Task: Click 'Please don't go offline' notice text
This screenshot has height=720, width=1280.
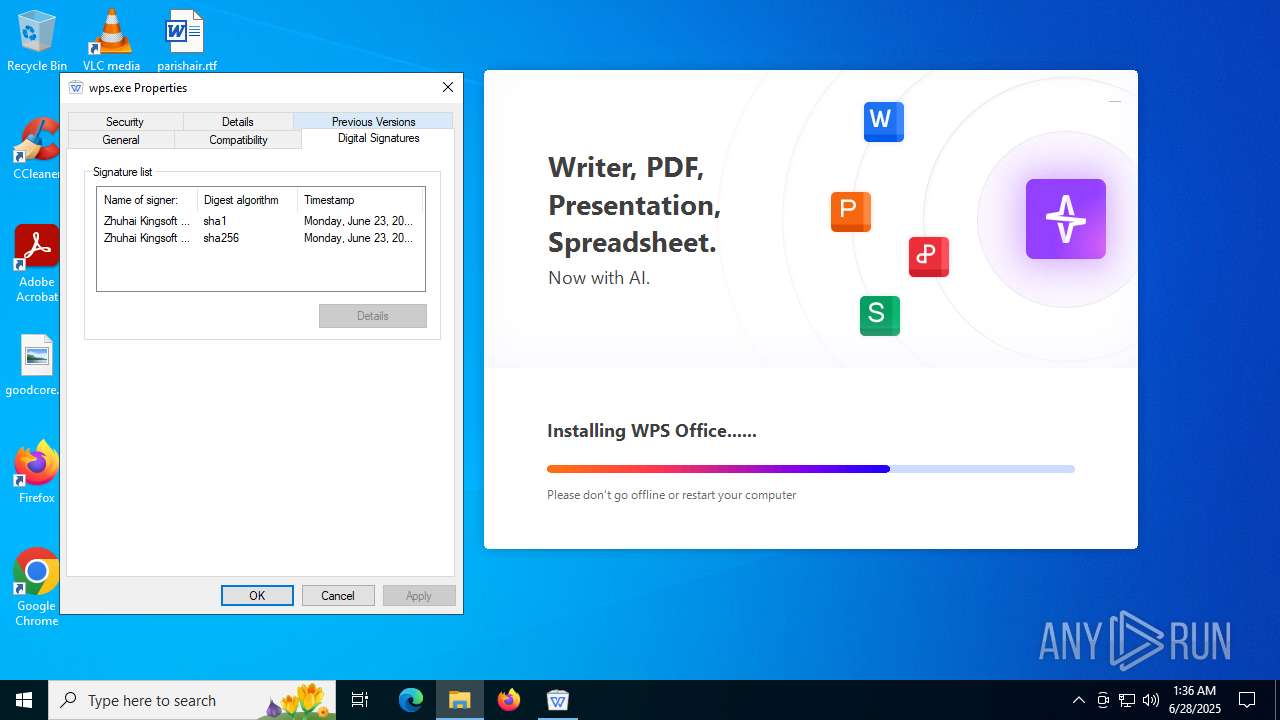Action: 672,495
